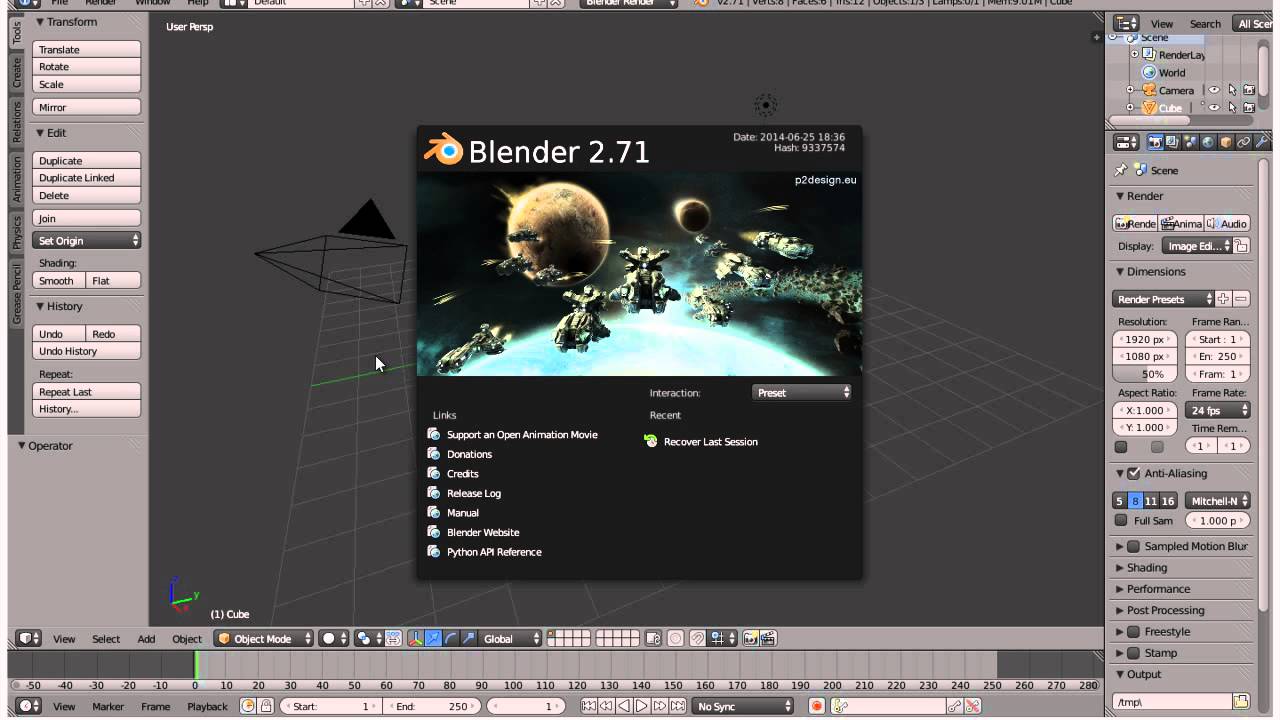Click the timeline End frame field
This screenshot has height=720, width=1280.
432,706
